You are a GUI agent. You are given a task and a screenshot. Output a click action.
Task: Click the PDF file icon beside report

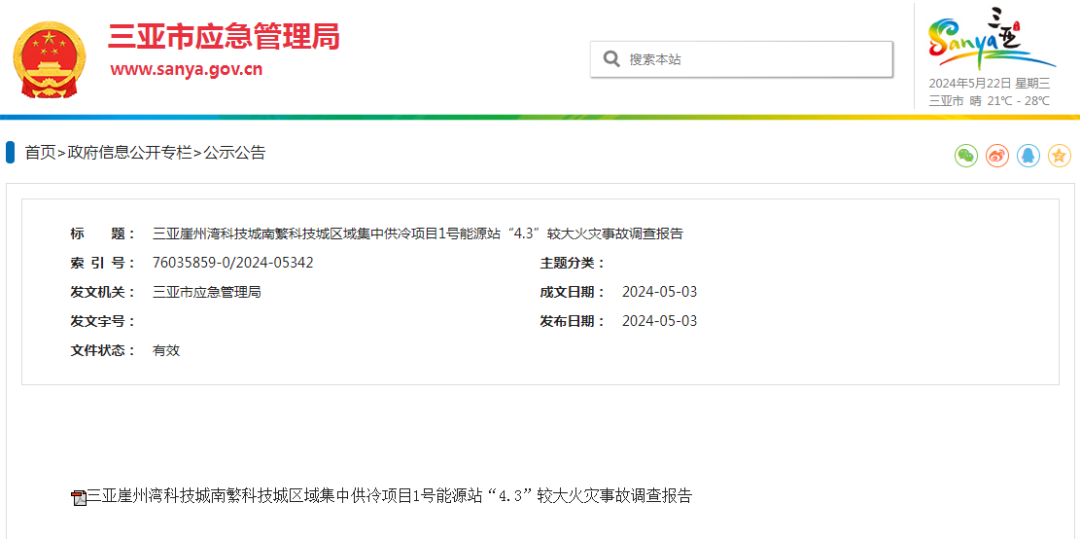(x=79, y=497)
